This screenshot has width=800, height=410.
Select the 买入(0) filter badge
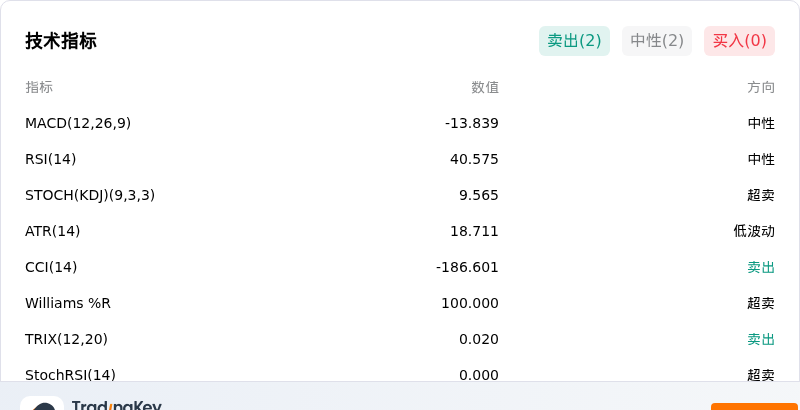(739, 41)
